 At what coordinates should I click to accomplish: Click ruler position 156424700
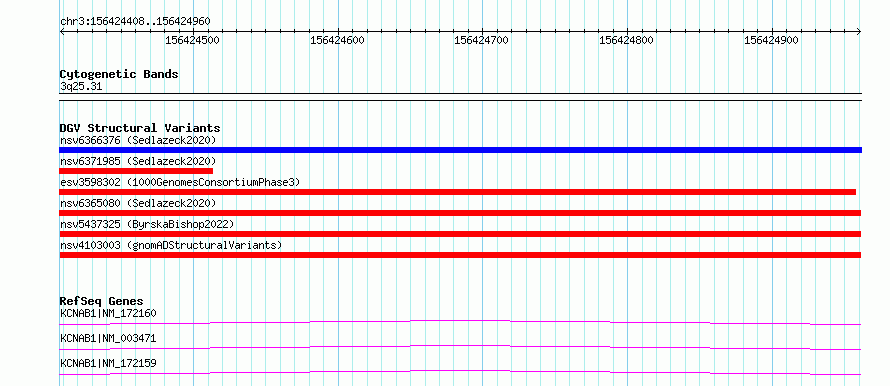point(482,40)
